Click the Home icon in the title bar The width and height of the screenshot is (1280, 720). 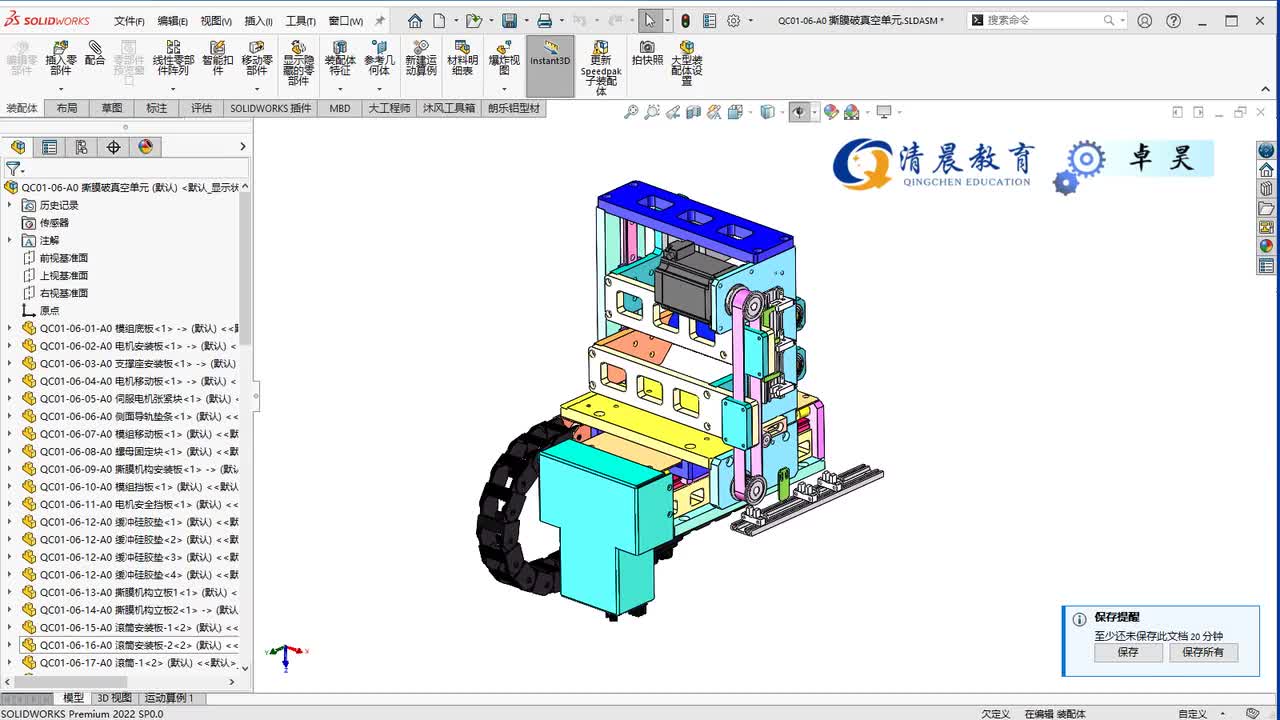coord(415,20)
